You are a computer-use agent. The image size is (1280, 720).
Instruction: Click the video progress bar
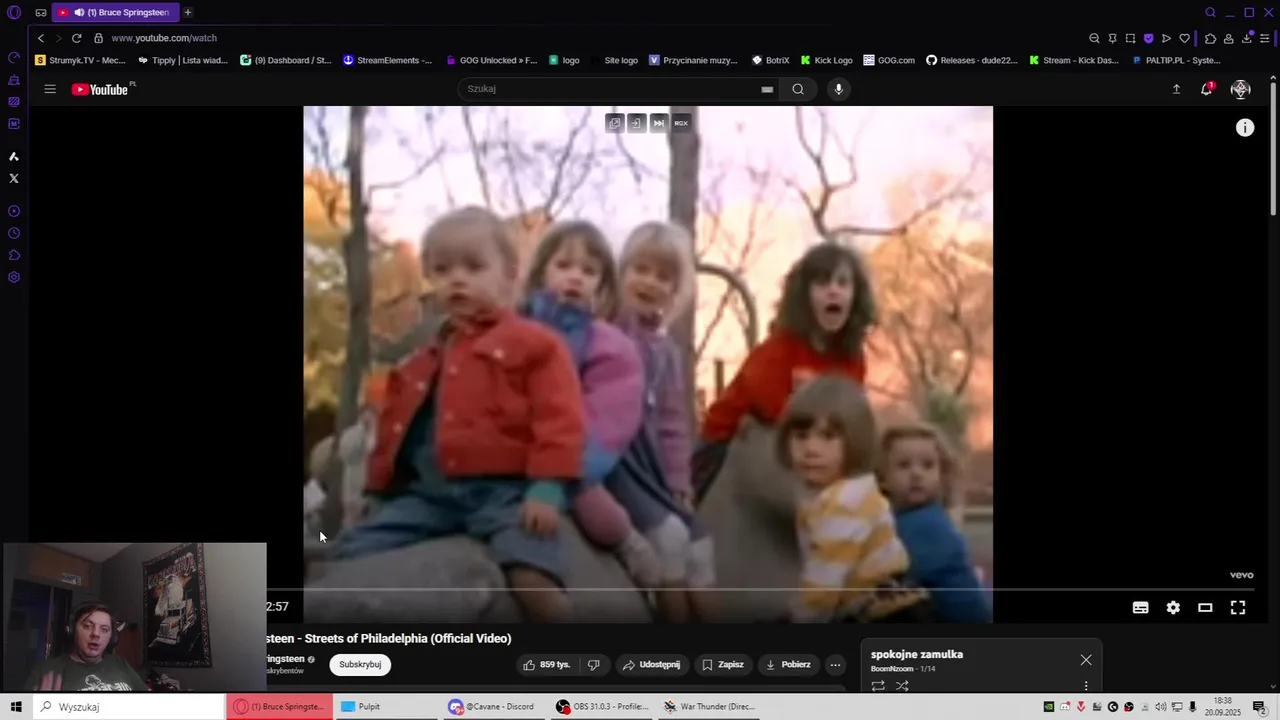(761, 590)
